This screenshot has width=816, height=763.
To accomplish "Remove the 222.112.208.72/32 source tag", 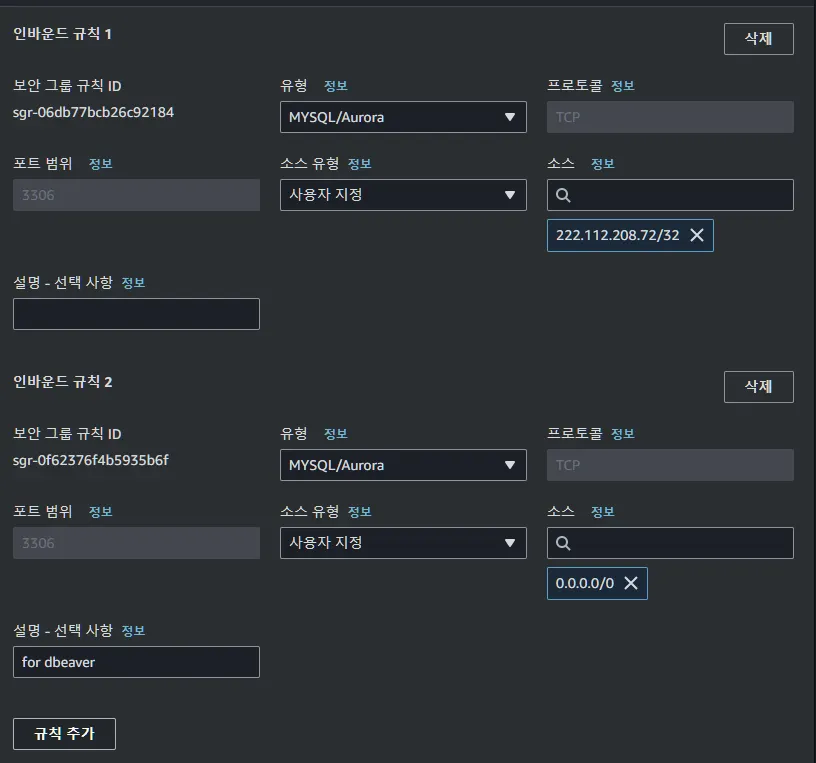I will 697,235.
